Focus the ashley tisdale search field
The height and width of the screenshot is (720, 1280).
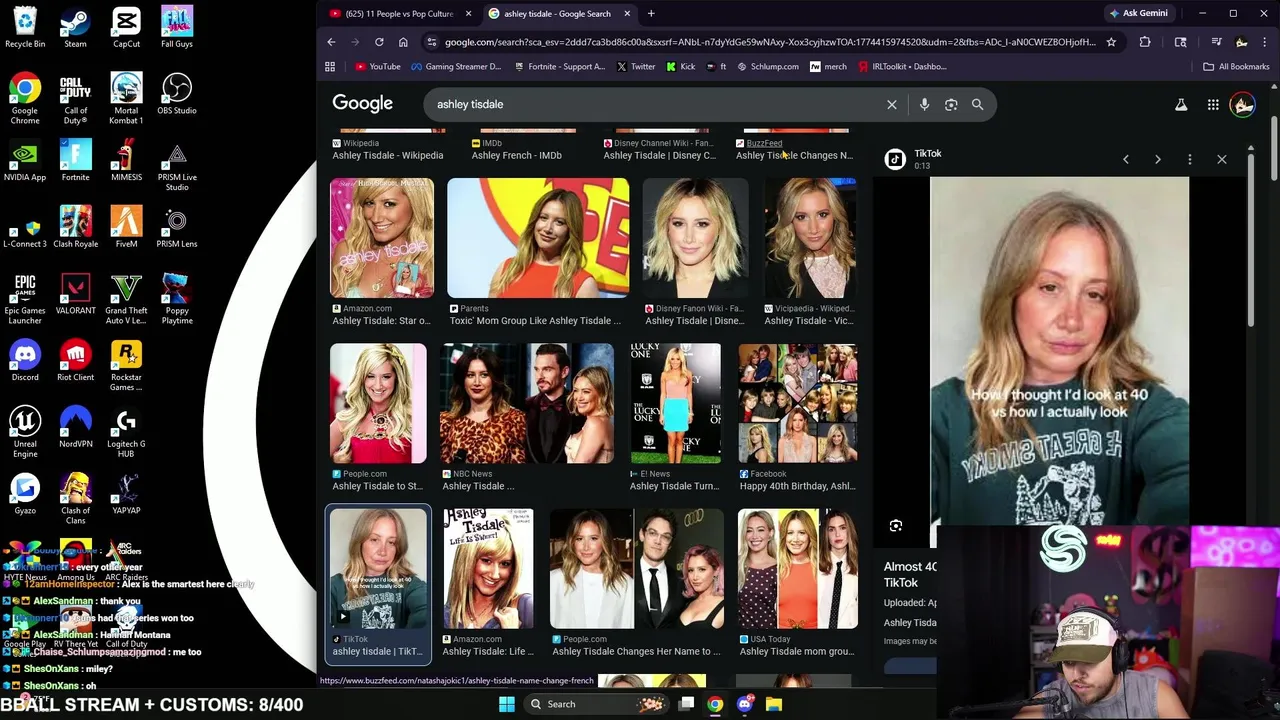[x=655, y=104]
